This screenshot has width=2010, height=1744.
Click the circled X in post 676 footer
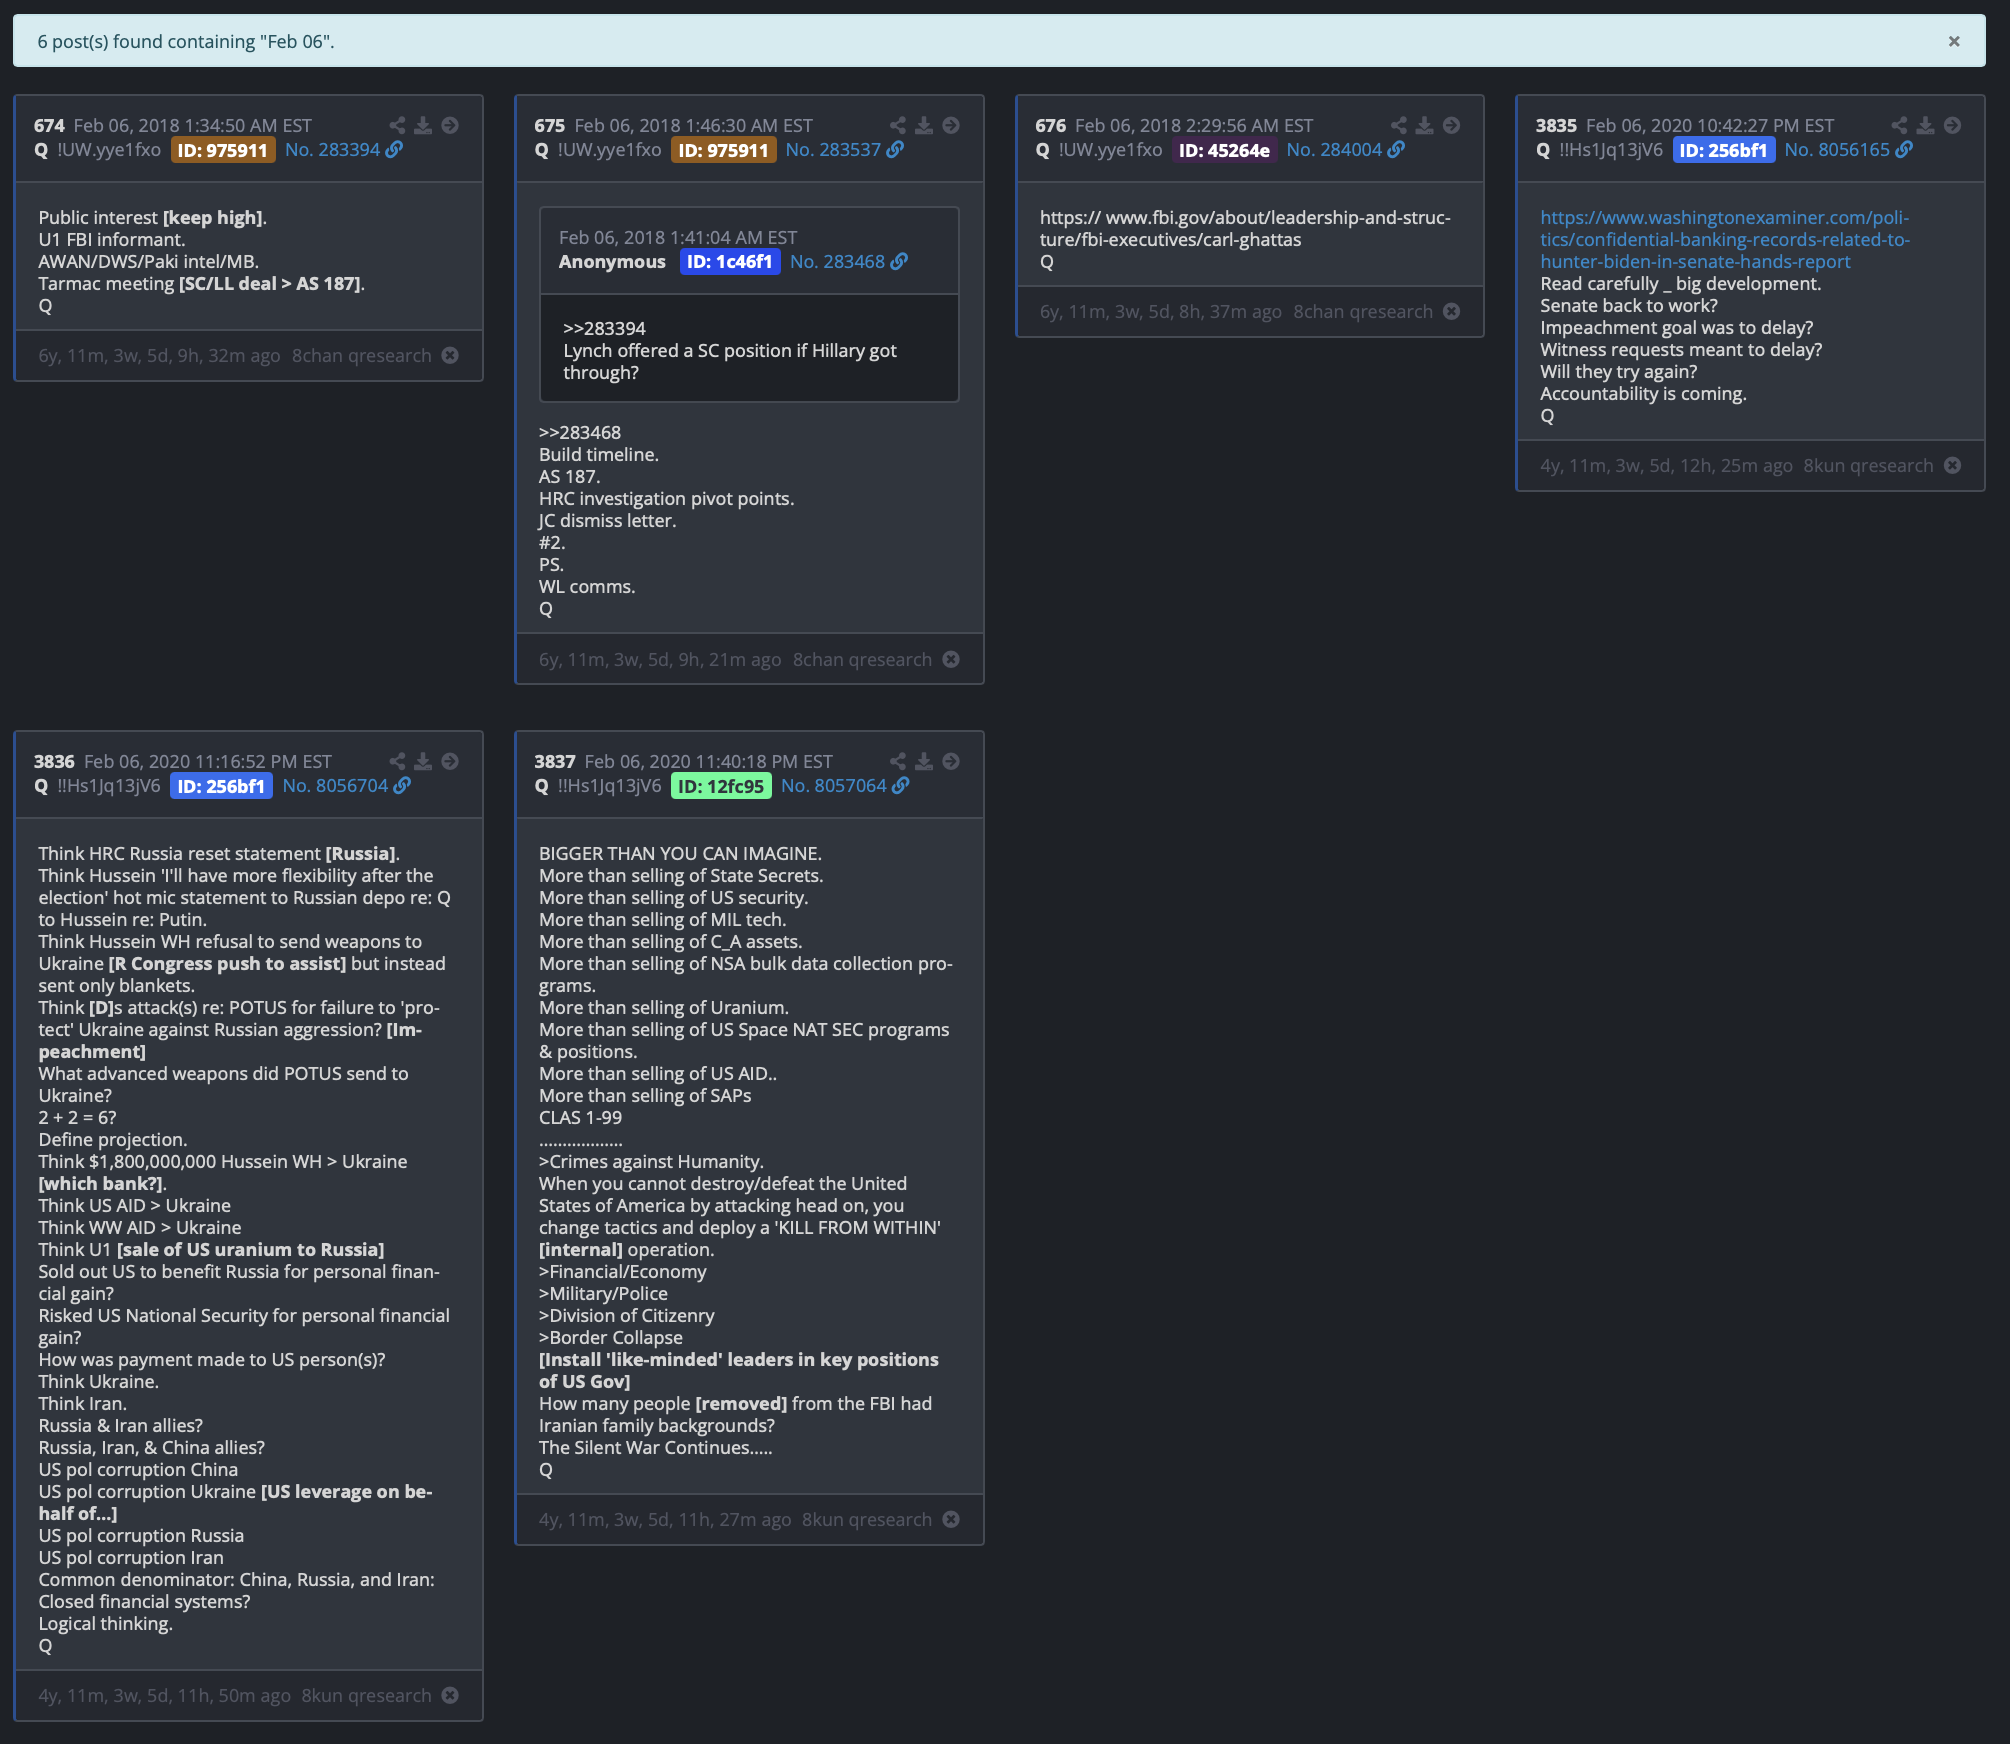[1452, 311]
